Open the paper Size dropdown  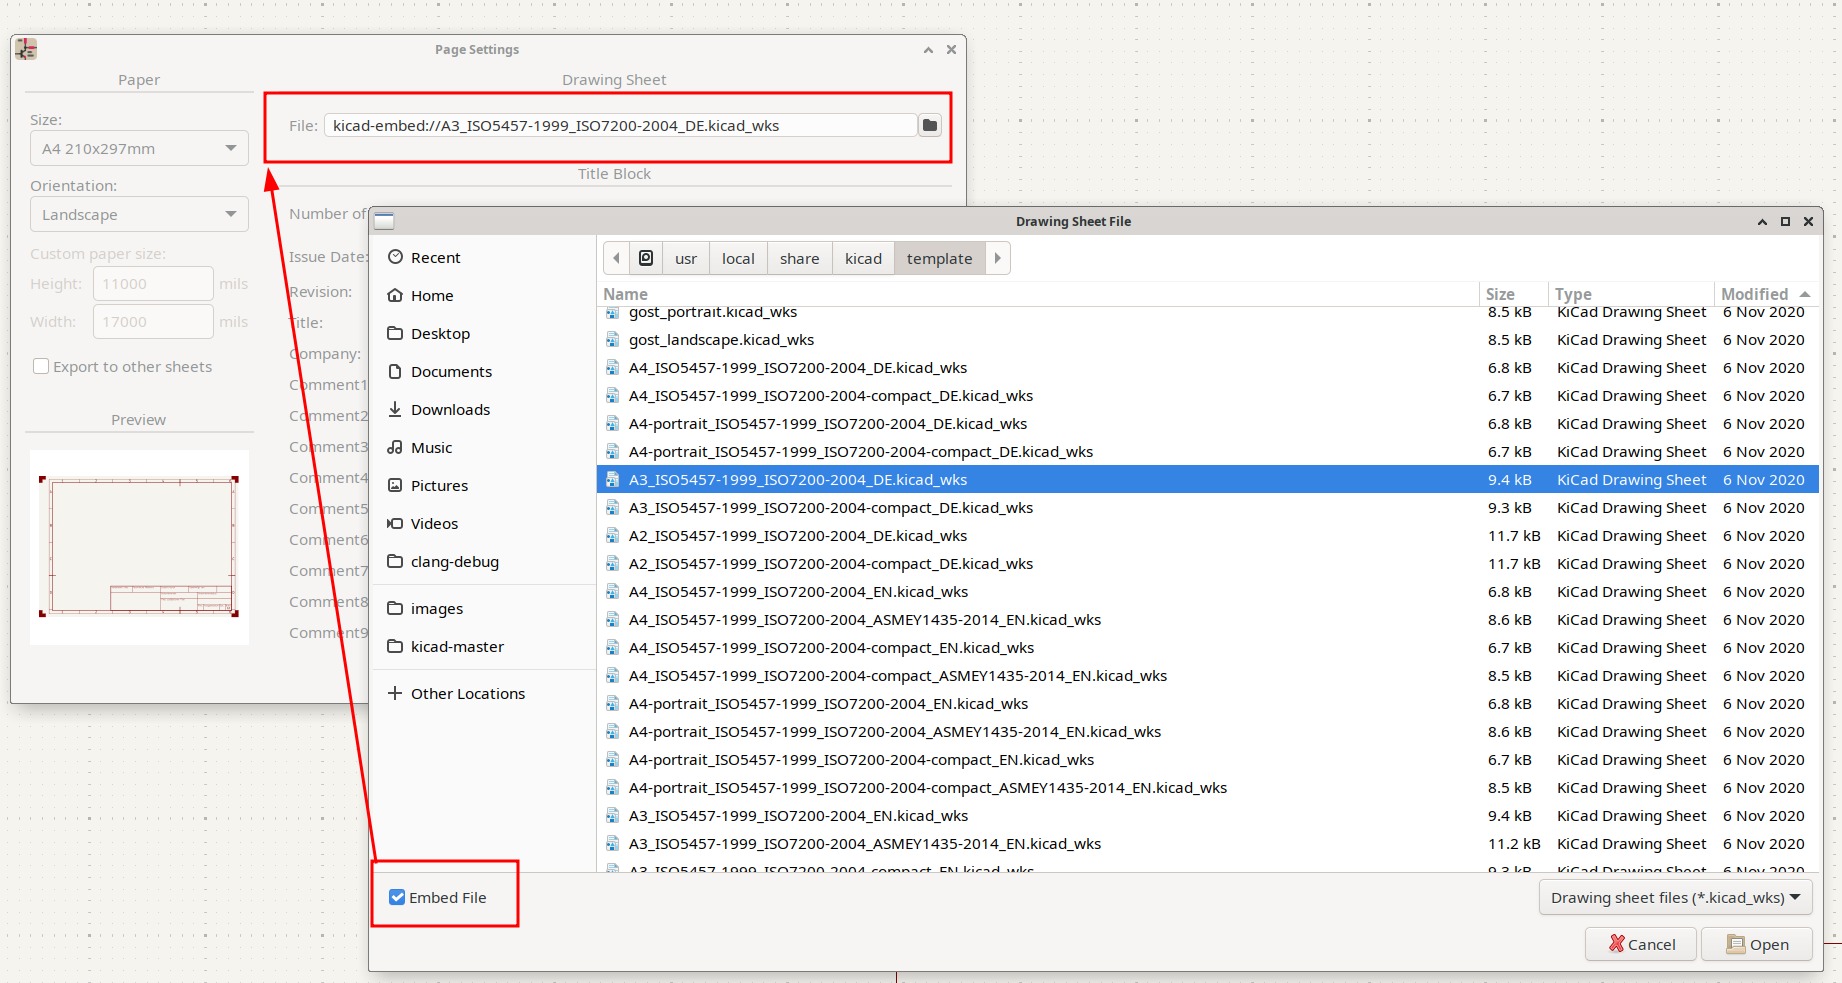click(x=139, y=149)
